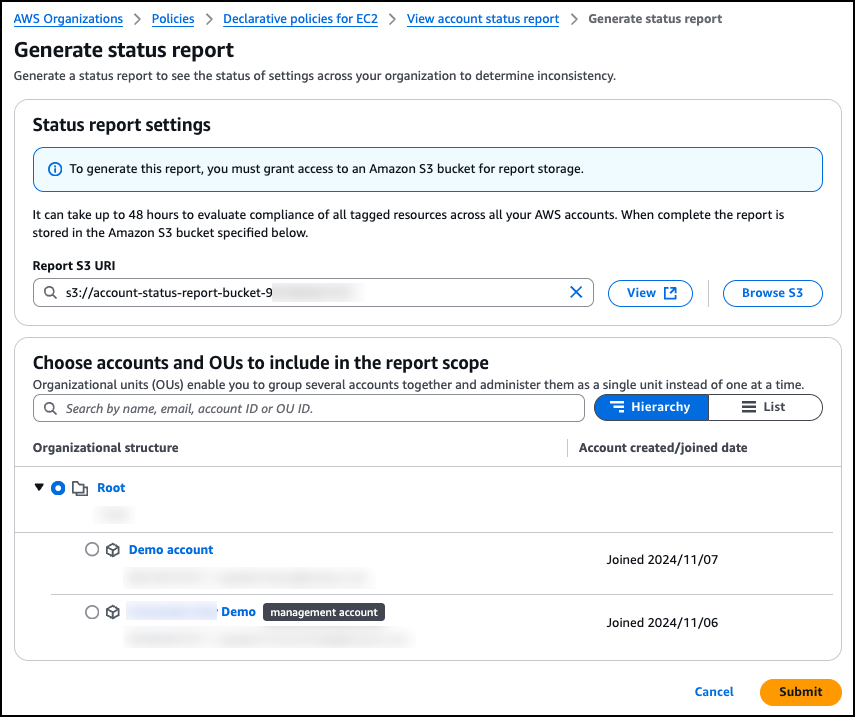Viewport: 855px width, 717px height.
Task: Switch to Hierarchy view
Action: [x=651, y=407]
